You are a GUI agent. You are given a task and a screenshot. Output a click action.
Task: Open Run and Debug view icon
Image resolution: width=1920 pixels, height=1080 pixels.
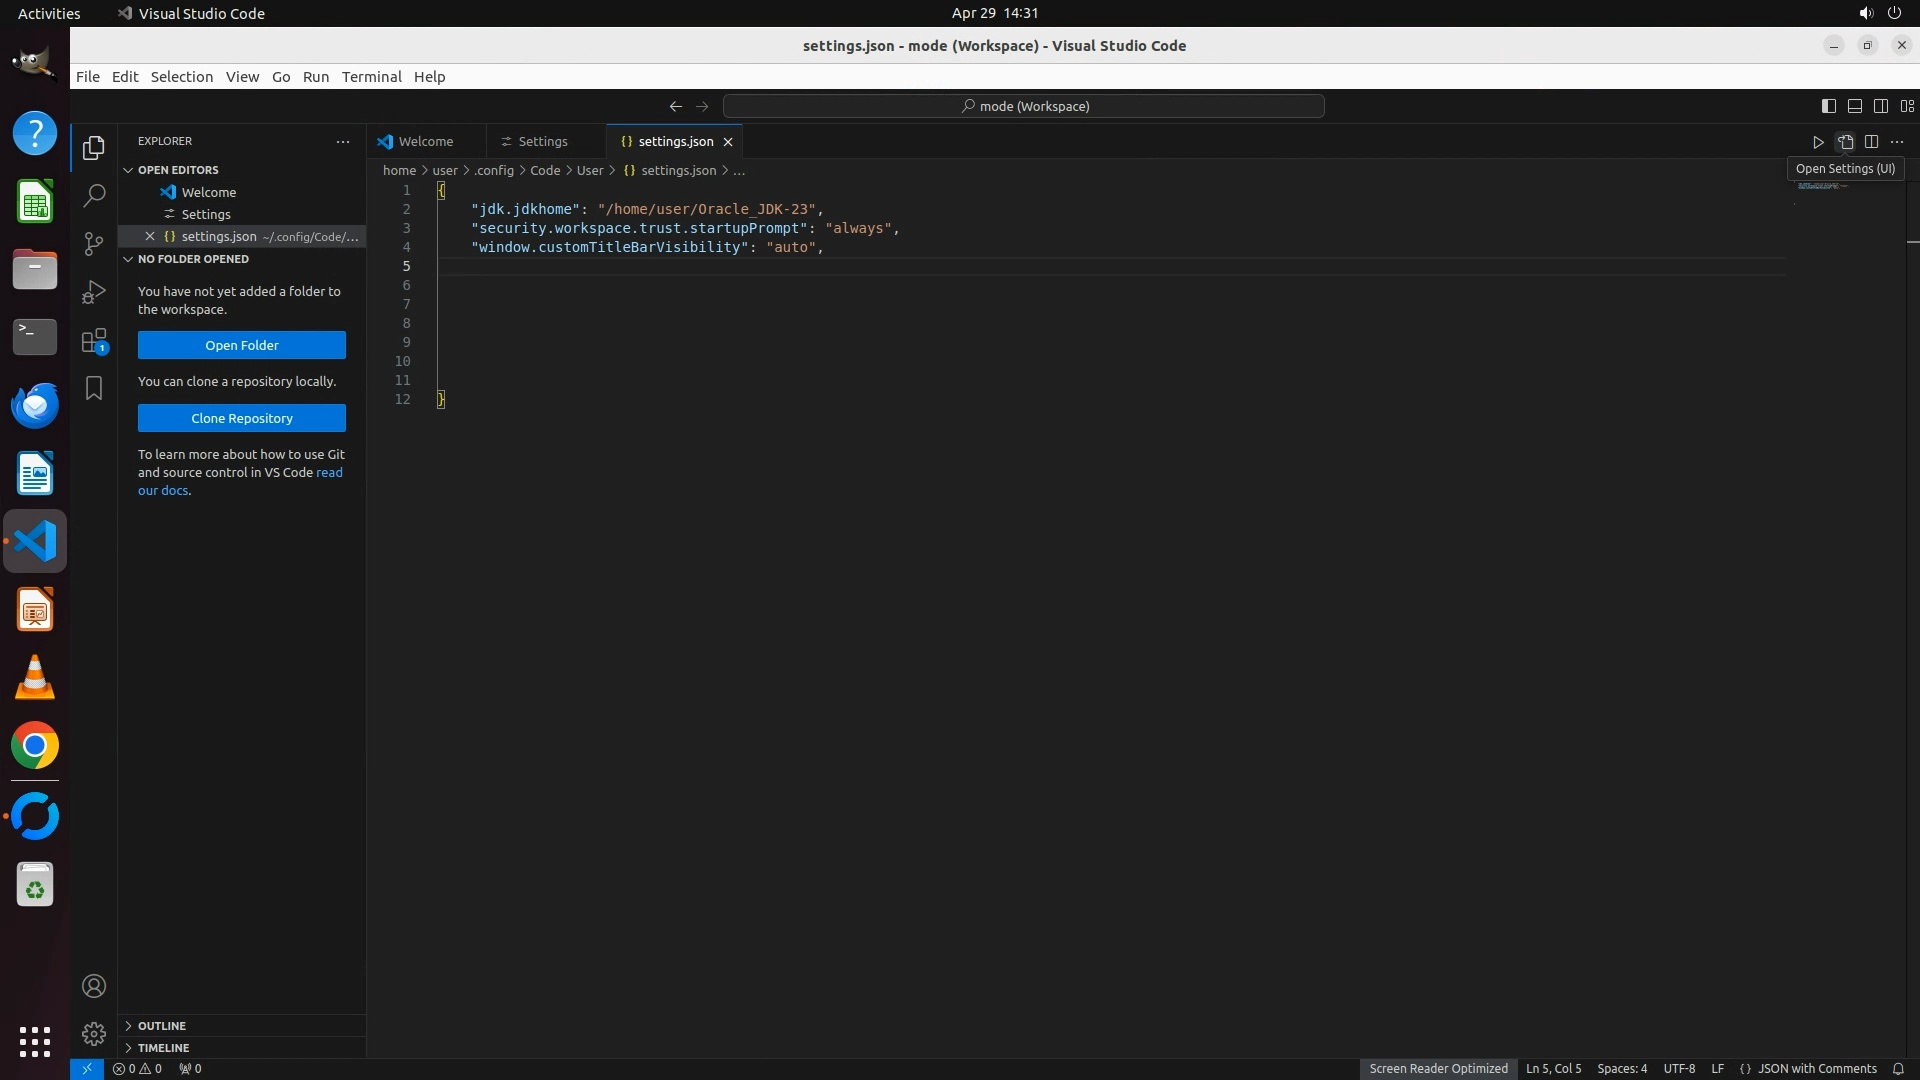tap(94, 292)
